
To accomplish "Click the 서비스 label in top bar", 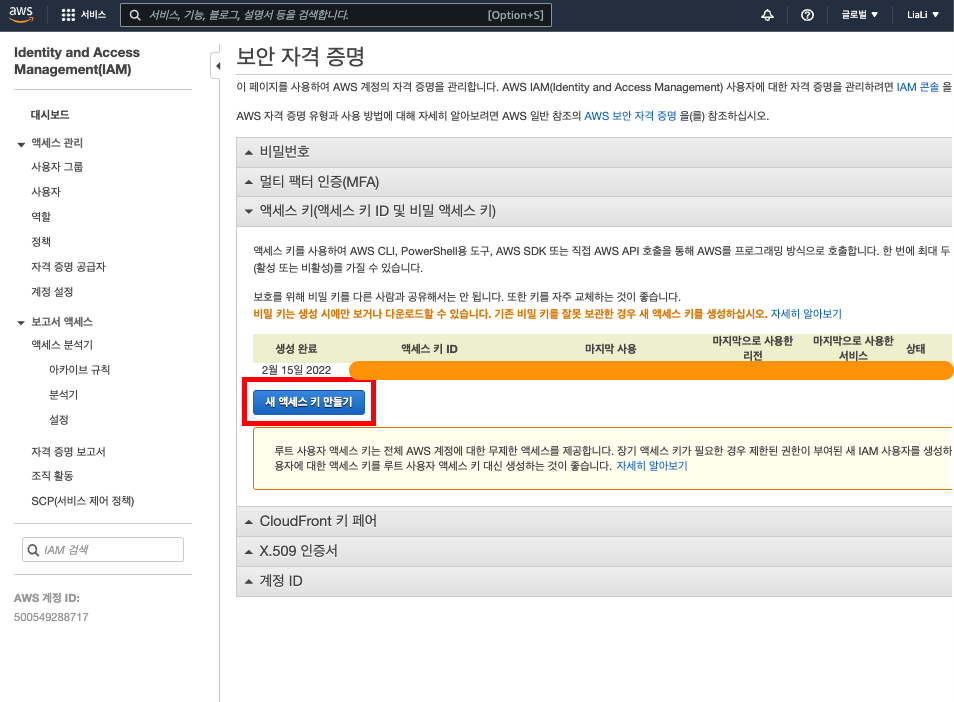I will pos(93,15).
